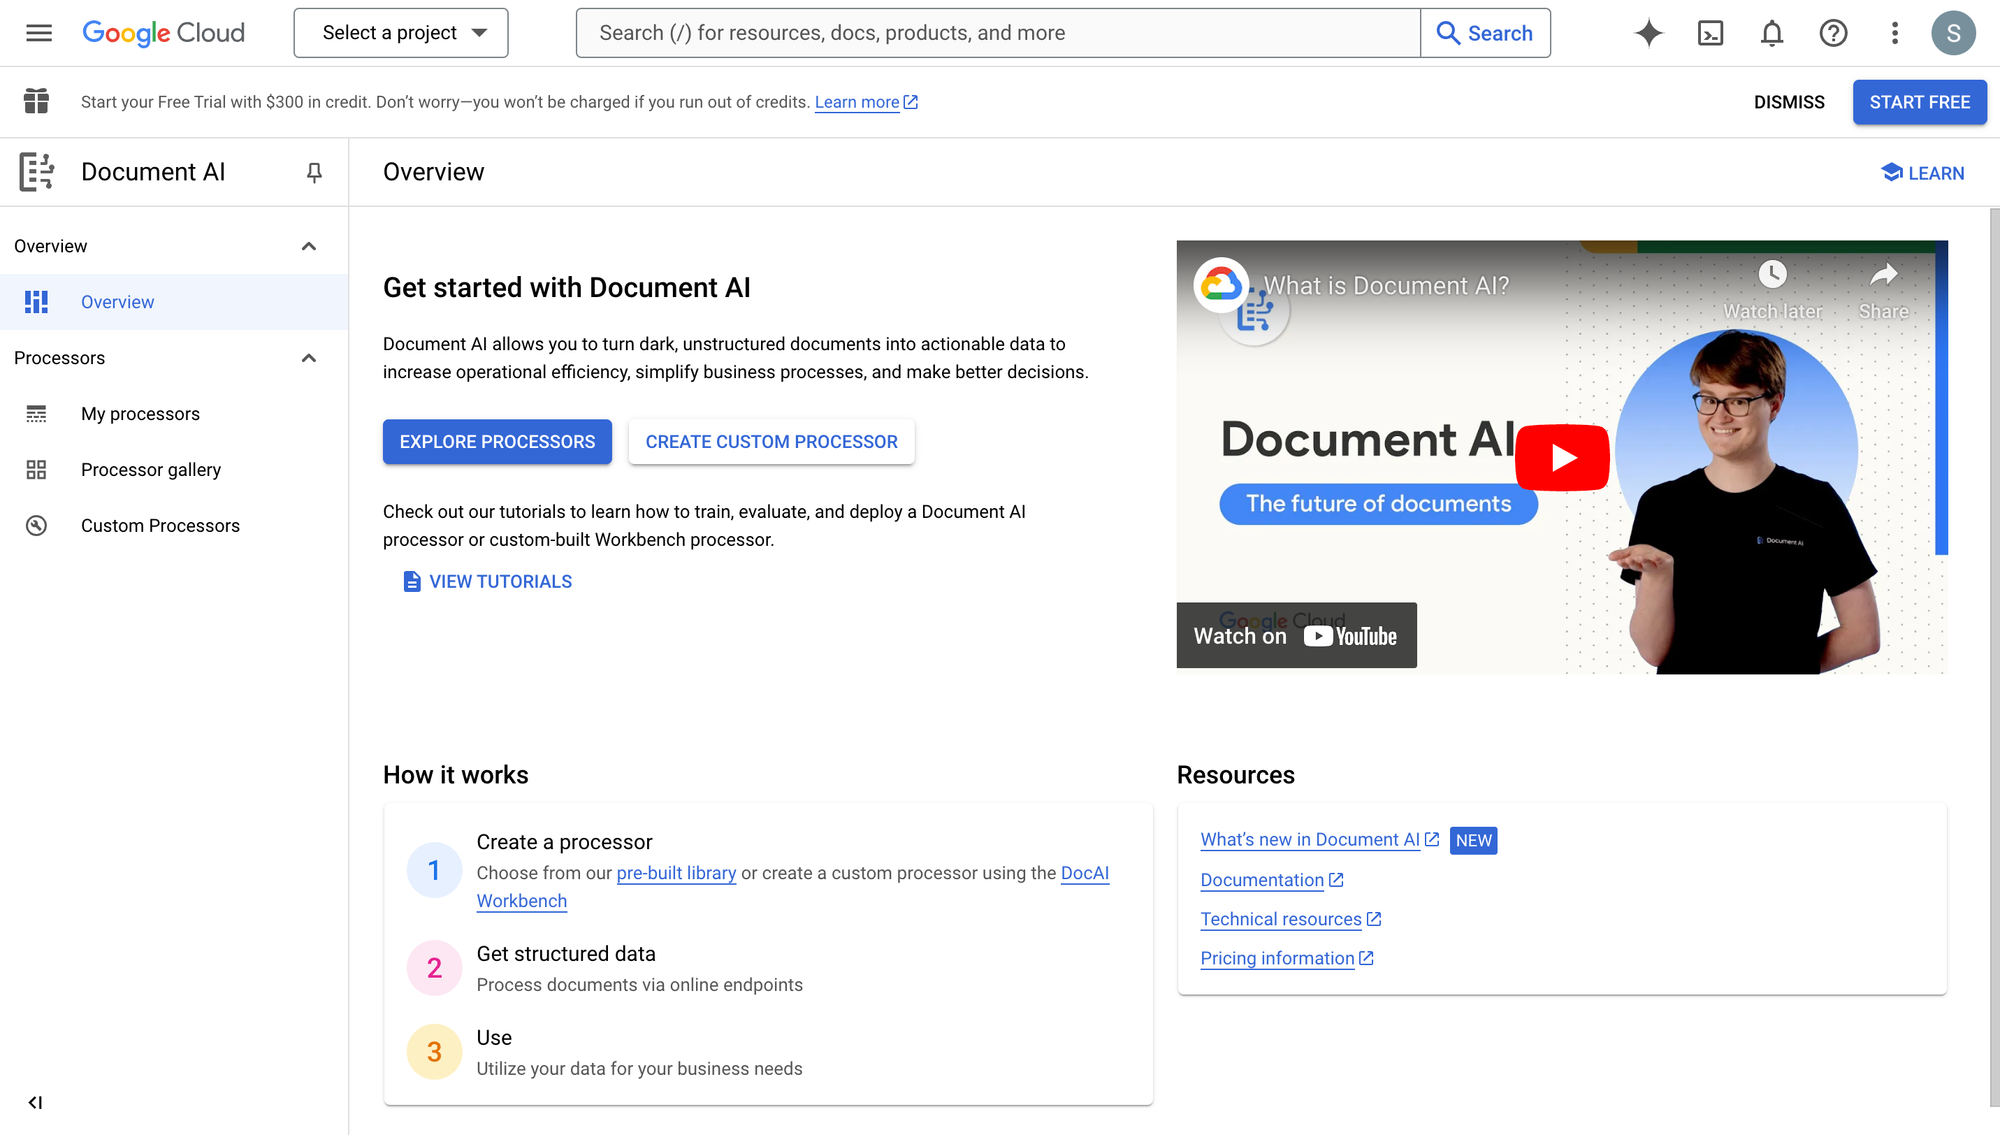Click Learn more link in banner
Viewport: 2000px width, 1135px height.
(866, 102)
